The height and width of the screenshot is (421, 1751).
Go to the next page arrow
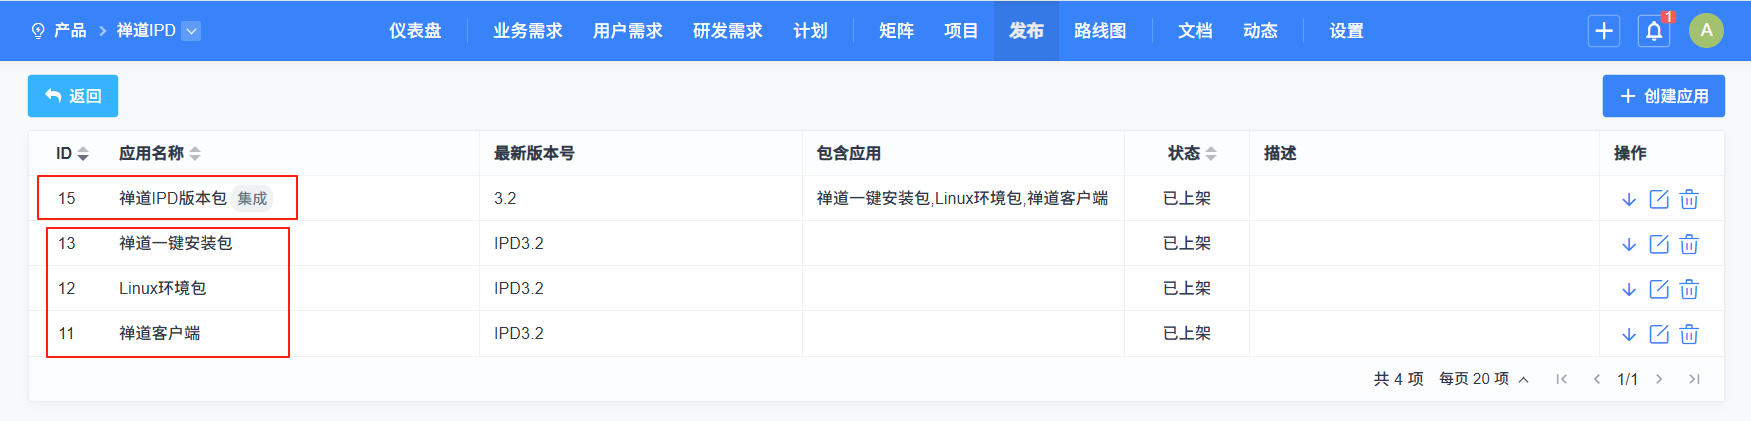[1659, 379]
